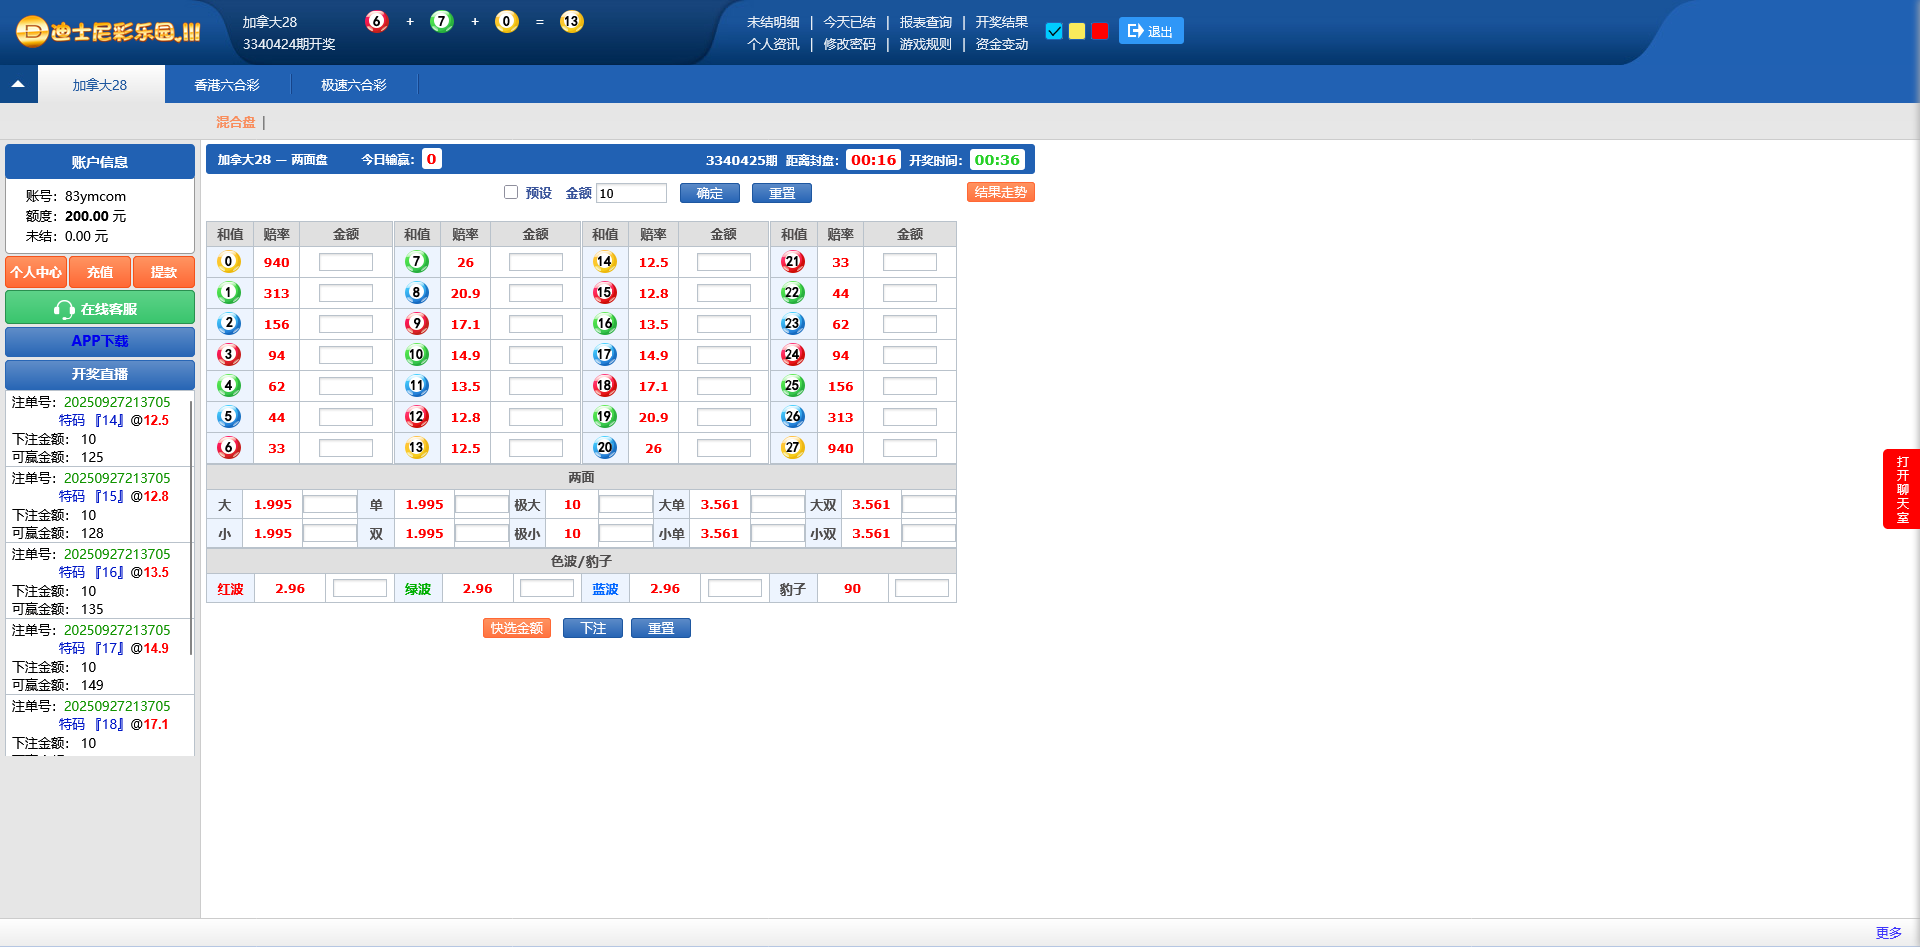Switch to the 极速六合彩 tab
1920x947 pixels.
(x=354, y=85)
